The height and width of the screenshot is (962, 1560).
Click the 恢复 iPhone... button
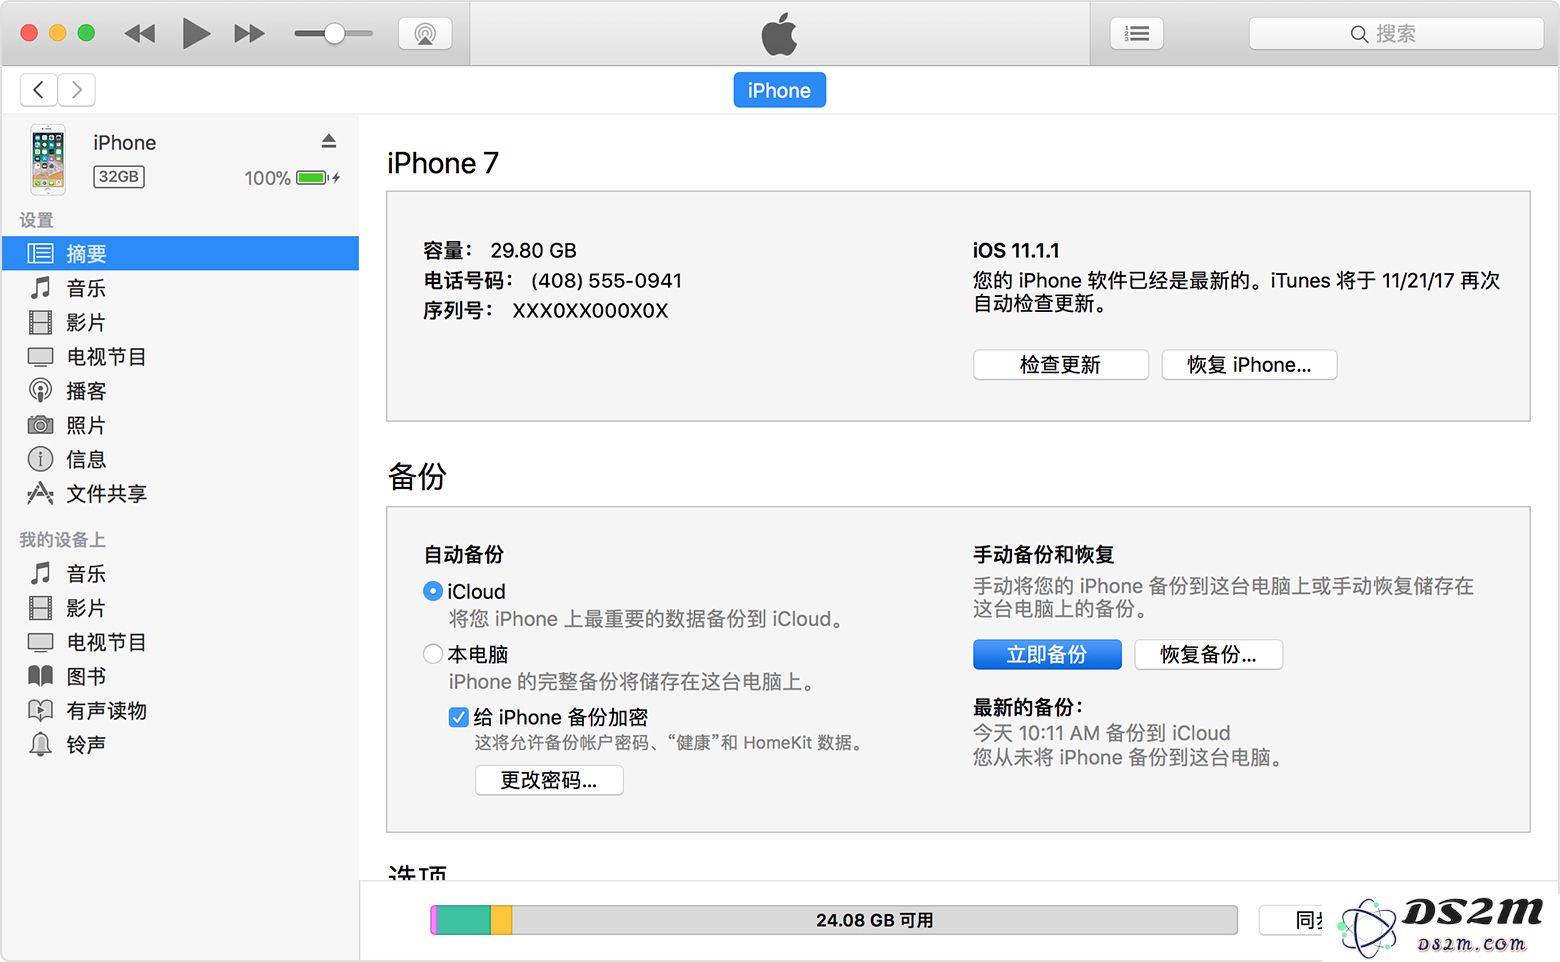[x=1249, y=365]
